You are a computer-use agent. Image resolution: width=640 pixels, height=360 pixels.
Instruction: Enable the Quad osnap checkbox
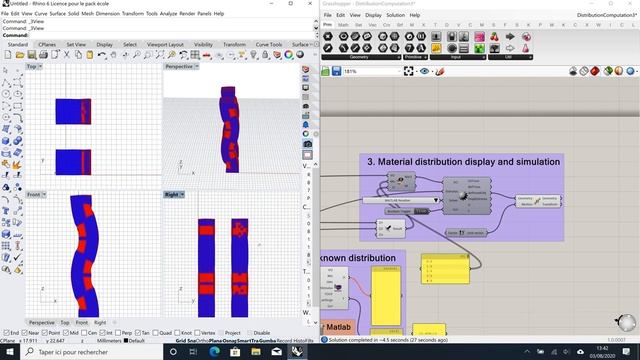pyautogui.click(x=155, y=333)
